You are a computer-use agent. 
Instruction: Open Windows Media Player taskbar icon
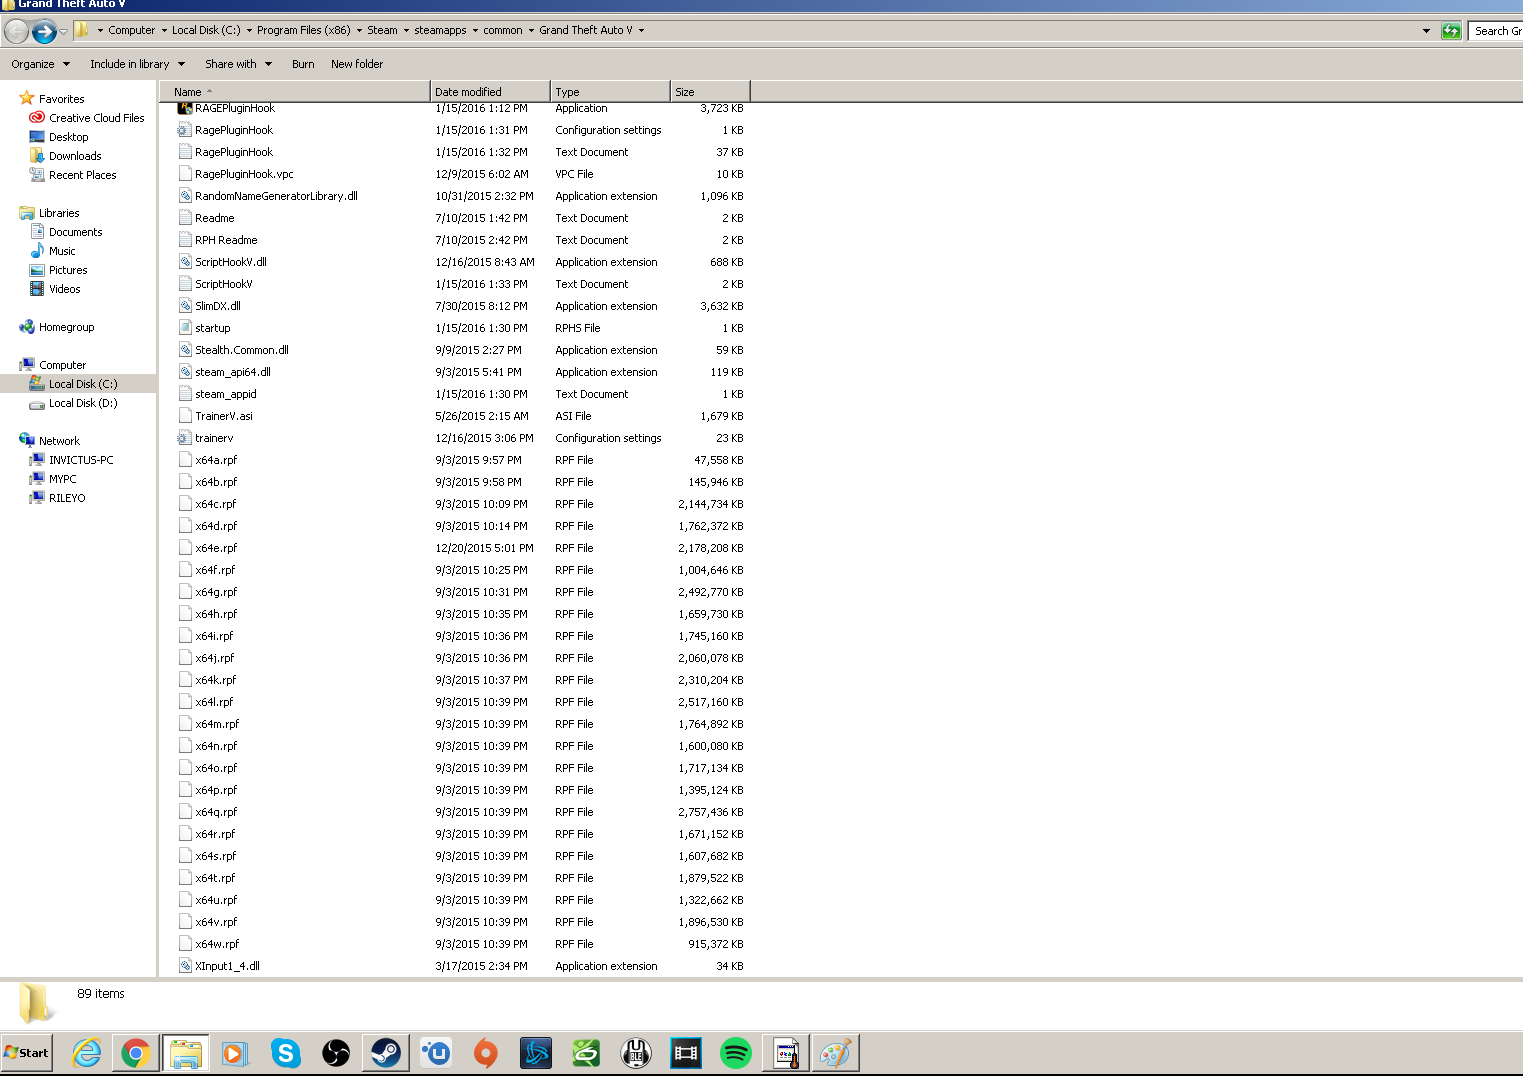(x=235, y=1053)
